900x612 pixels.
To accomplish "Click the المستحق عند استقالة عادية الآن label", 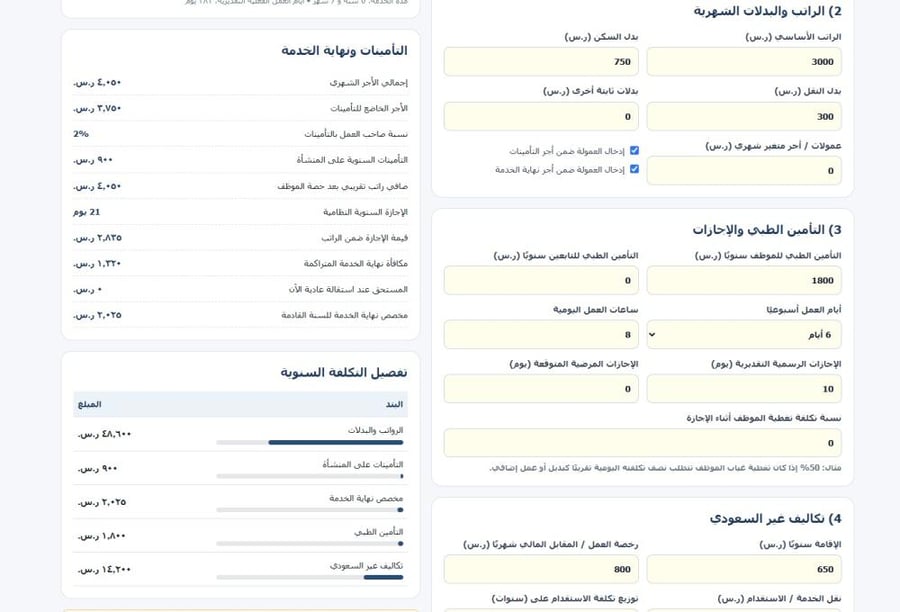I will (348, 290).
